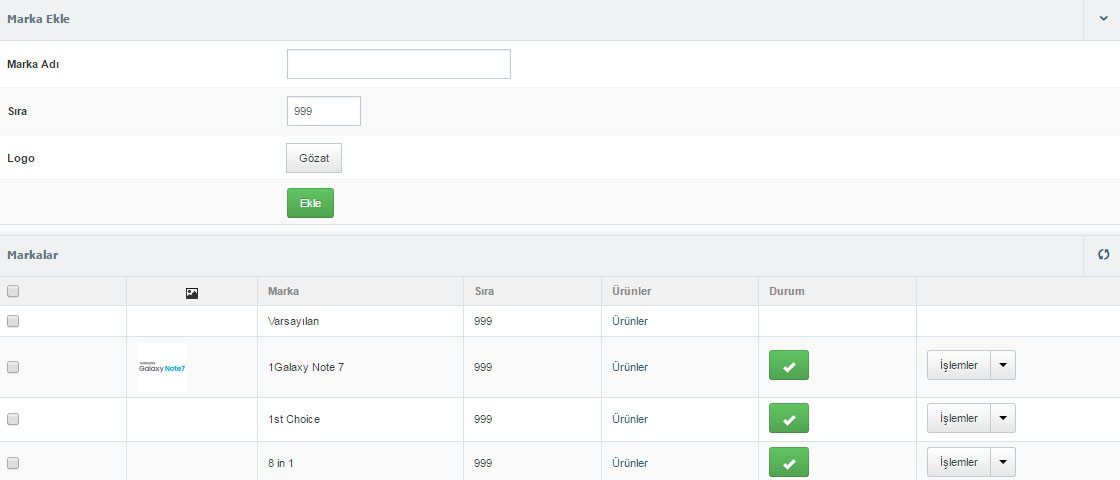Toggle status checkmark for 1Galaxy Note 7
1120x480 pixels.
click(789, 365)
